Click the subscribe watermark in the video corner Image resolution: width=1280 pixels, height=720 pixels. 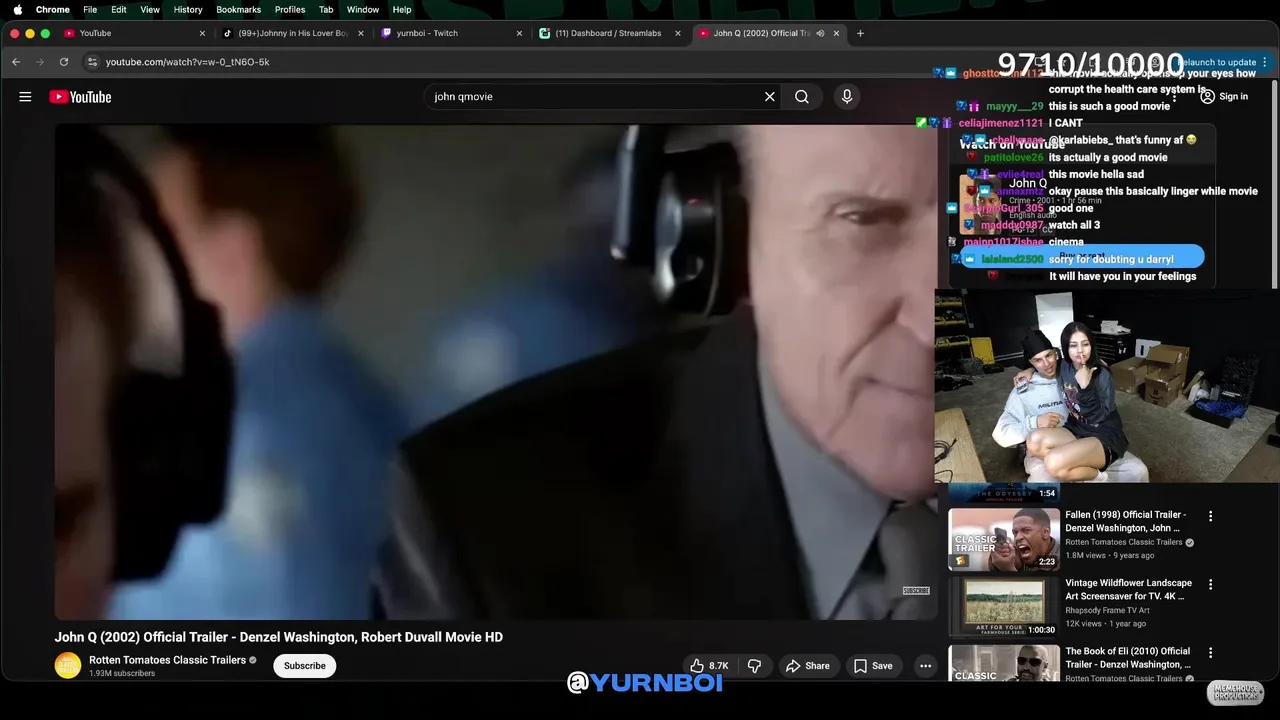pyautogui.click(x=916, y=591)
